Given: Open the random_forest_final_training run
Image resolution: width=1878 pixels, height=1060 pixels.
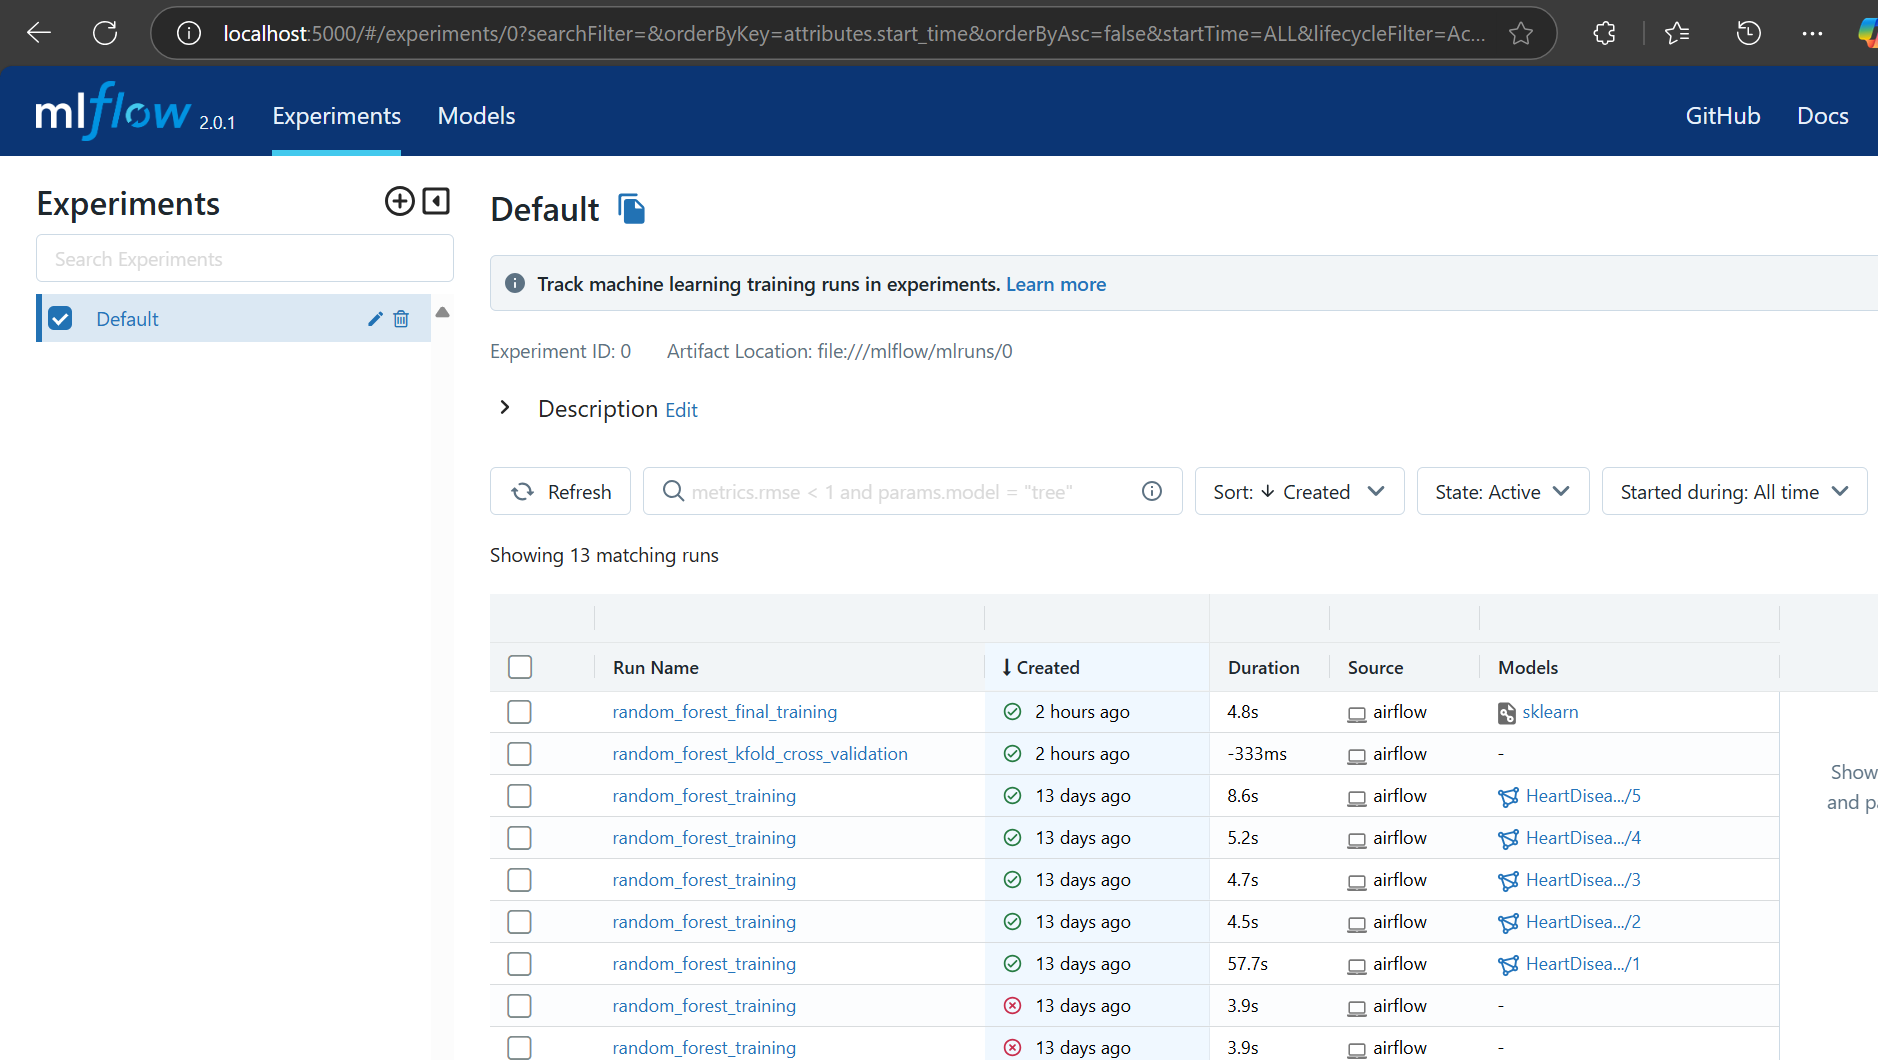Looking at the screenshot, I should (x=724, y=712).
